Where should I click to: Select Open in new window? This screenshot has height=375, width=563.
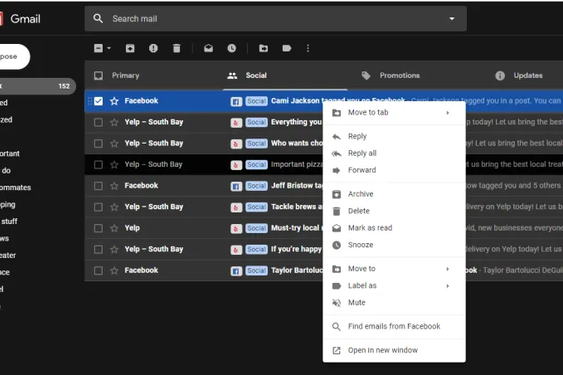[394, 350]
